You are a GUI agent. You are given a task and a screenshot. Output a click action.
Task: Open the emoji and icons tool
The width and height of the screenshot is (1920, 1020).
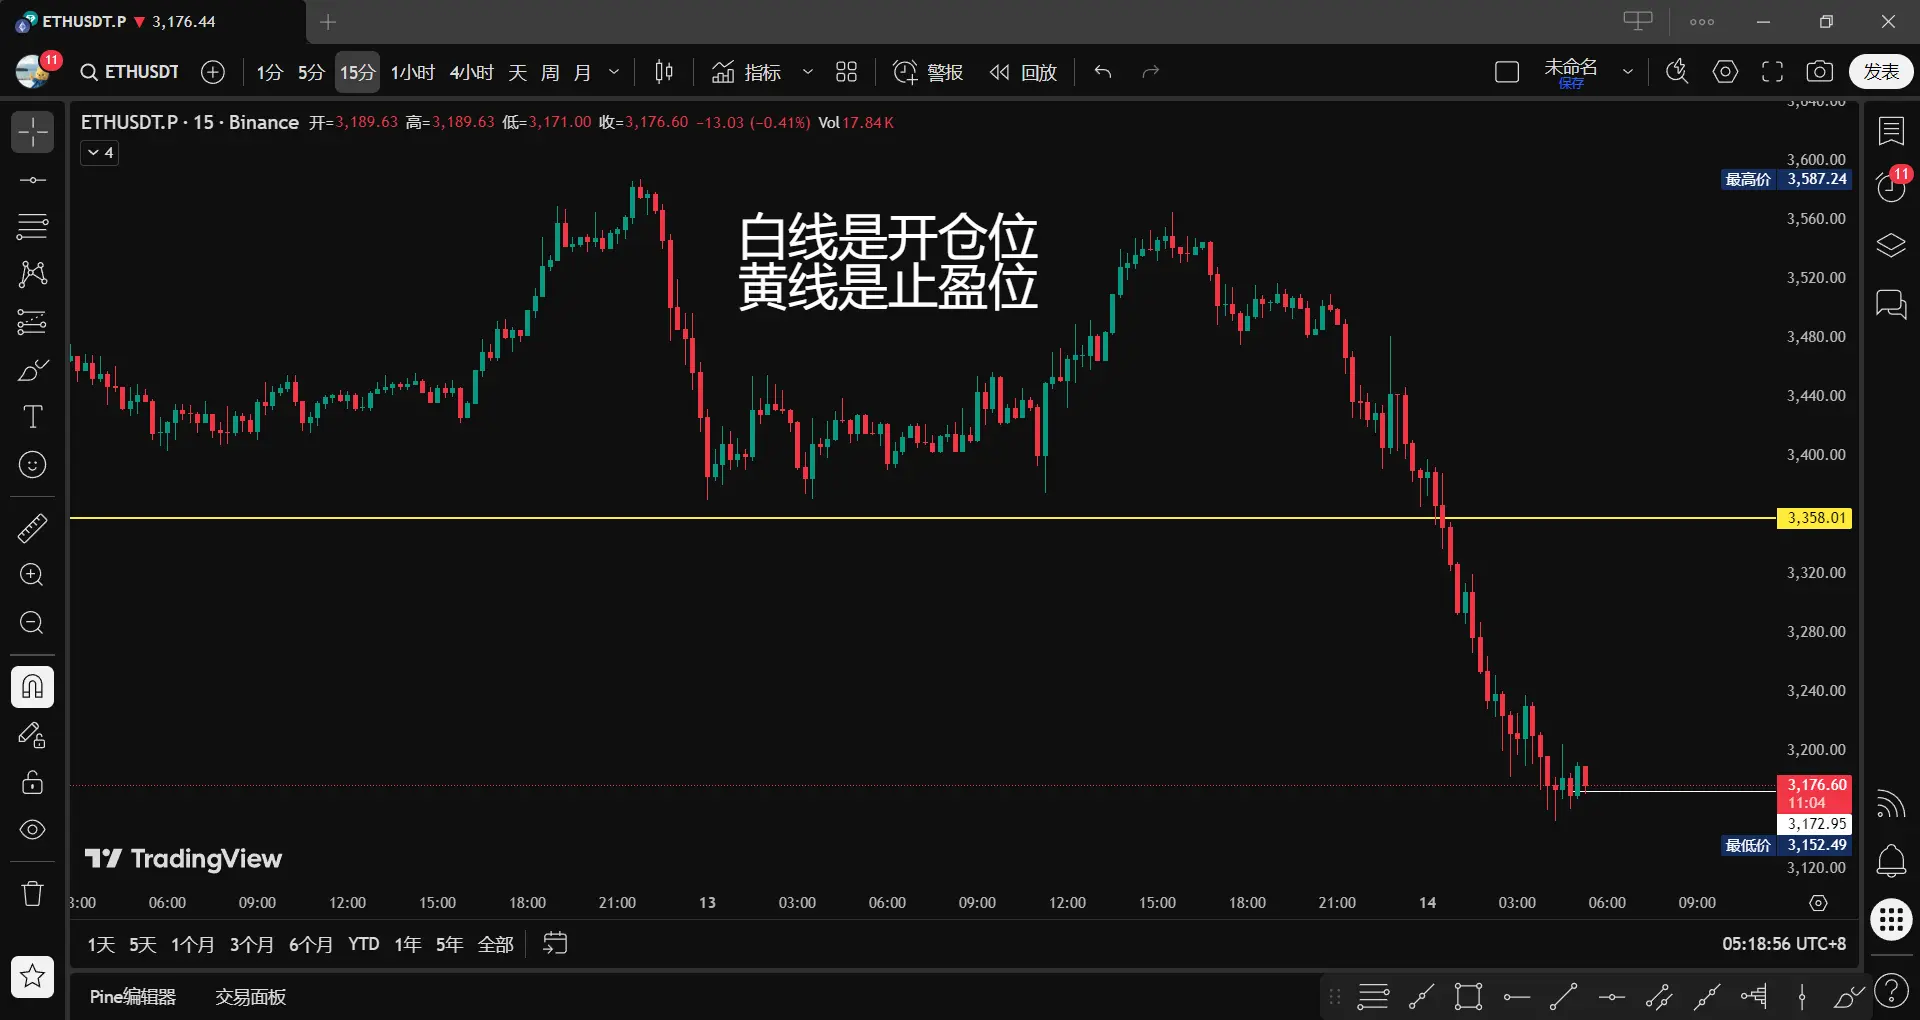click(32, 465)
